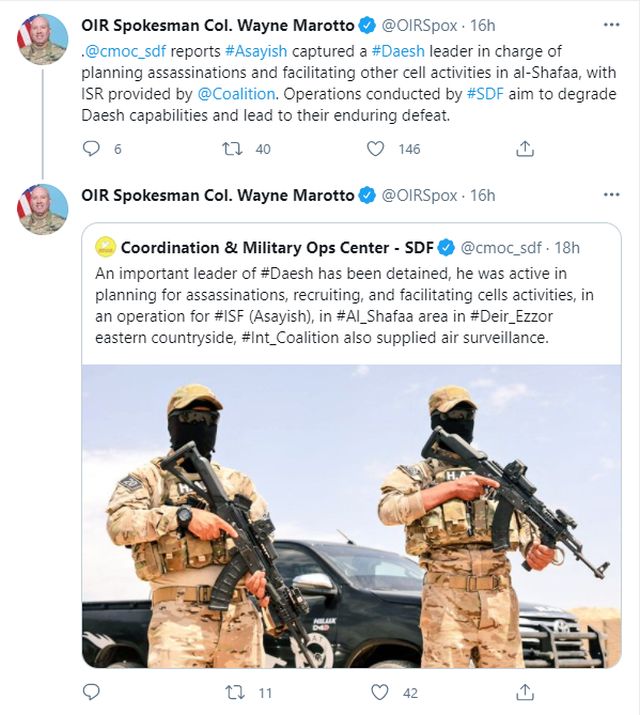Open the #SDF hashtag link
Viewport: 640px width, 715px height.
(x=487, y=95)
